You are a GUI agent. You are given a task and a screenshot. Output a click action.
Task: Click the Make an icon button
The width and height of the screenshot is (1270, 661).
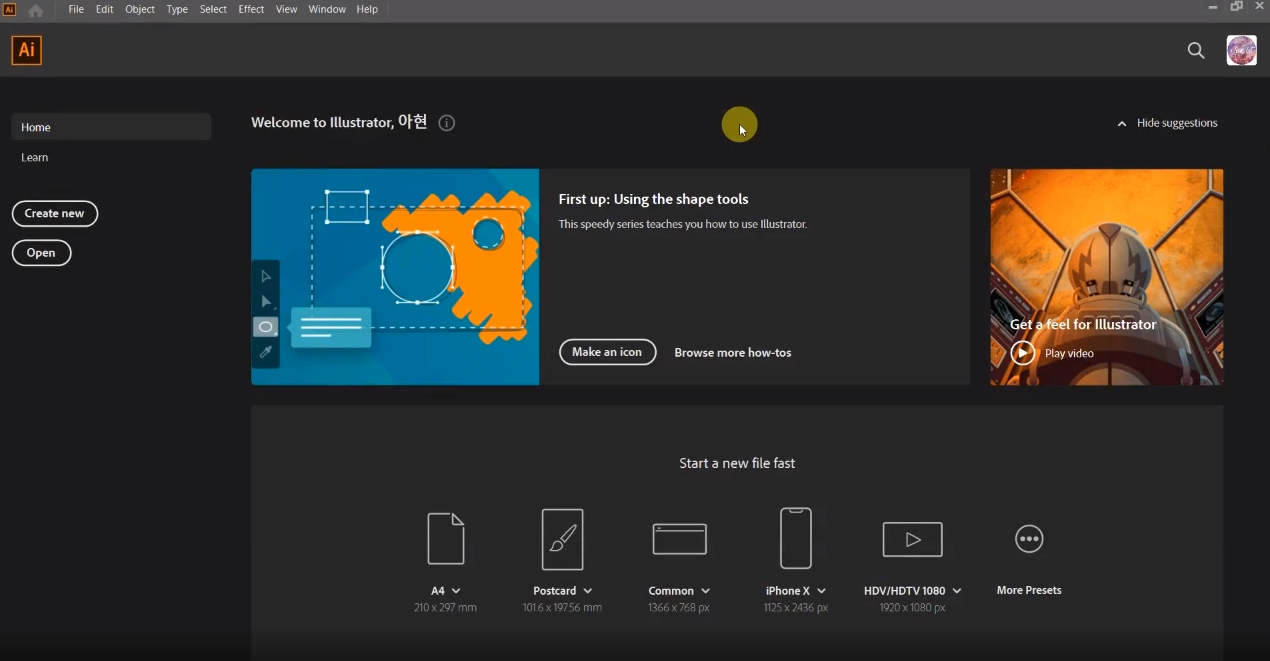click(607, 352)
